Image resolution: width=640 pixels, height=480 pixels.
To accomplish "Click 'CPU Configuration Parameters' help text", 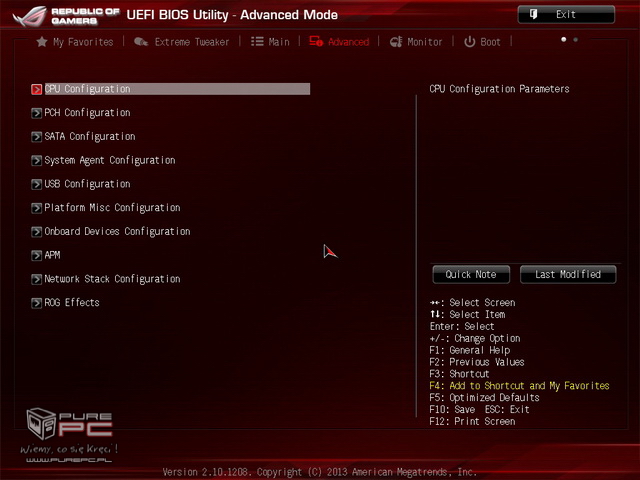I will [x=499, y=89].
